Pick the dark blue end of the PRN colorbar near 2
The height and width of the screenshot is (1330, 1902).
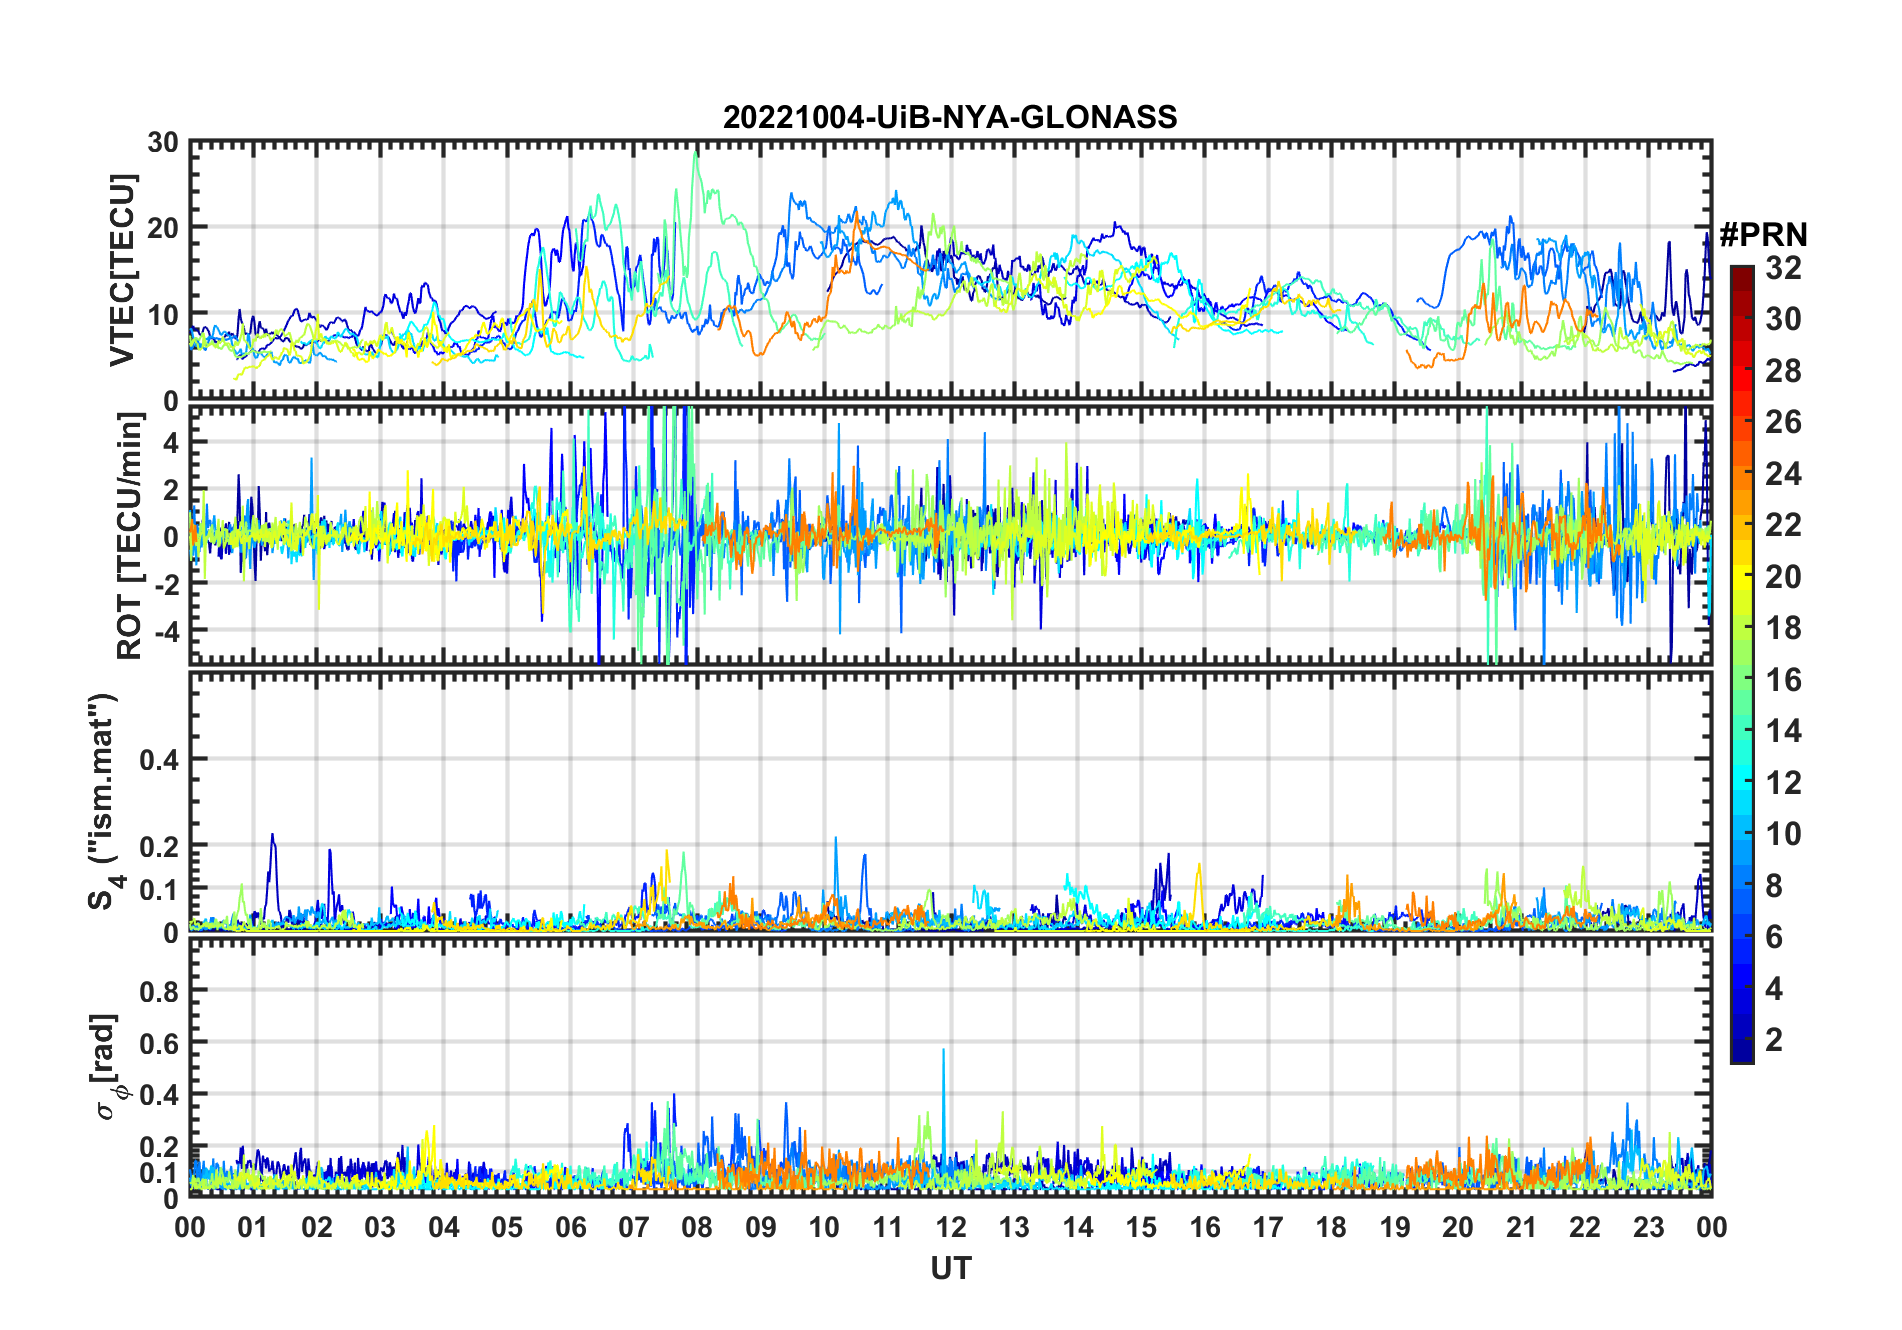point(1742,1040)
